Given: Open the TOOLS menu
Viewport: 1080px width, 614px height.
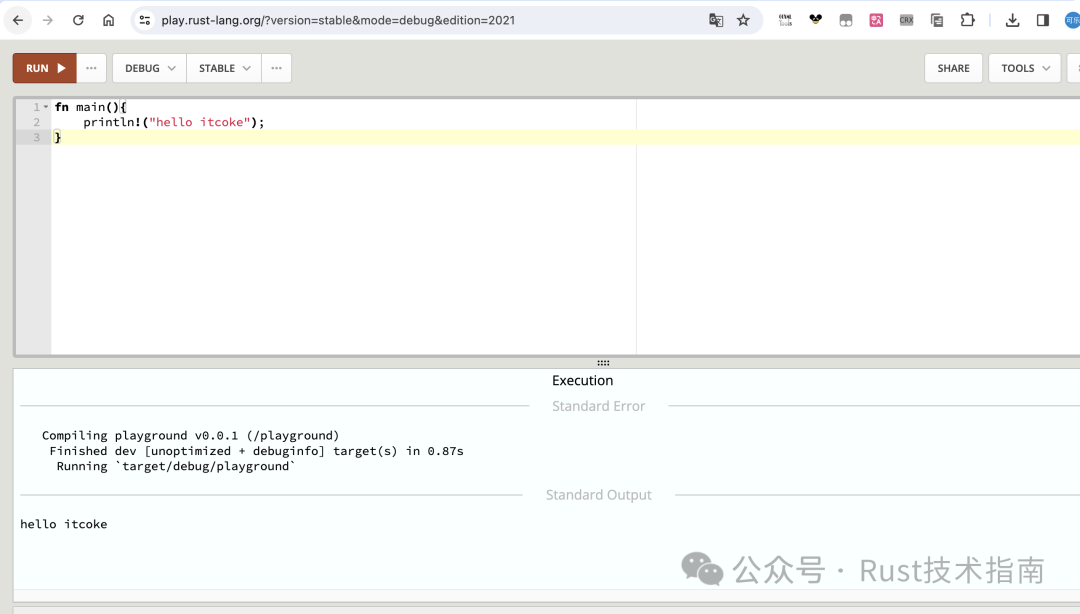Looking at the screenshot, I should pos(1025,68).
